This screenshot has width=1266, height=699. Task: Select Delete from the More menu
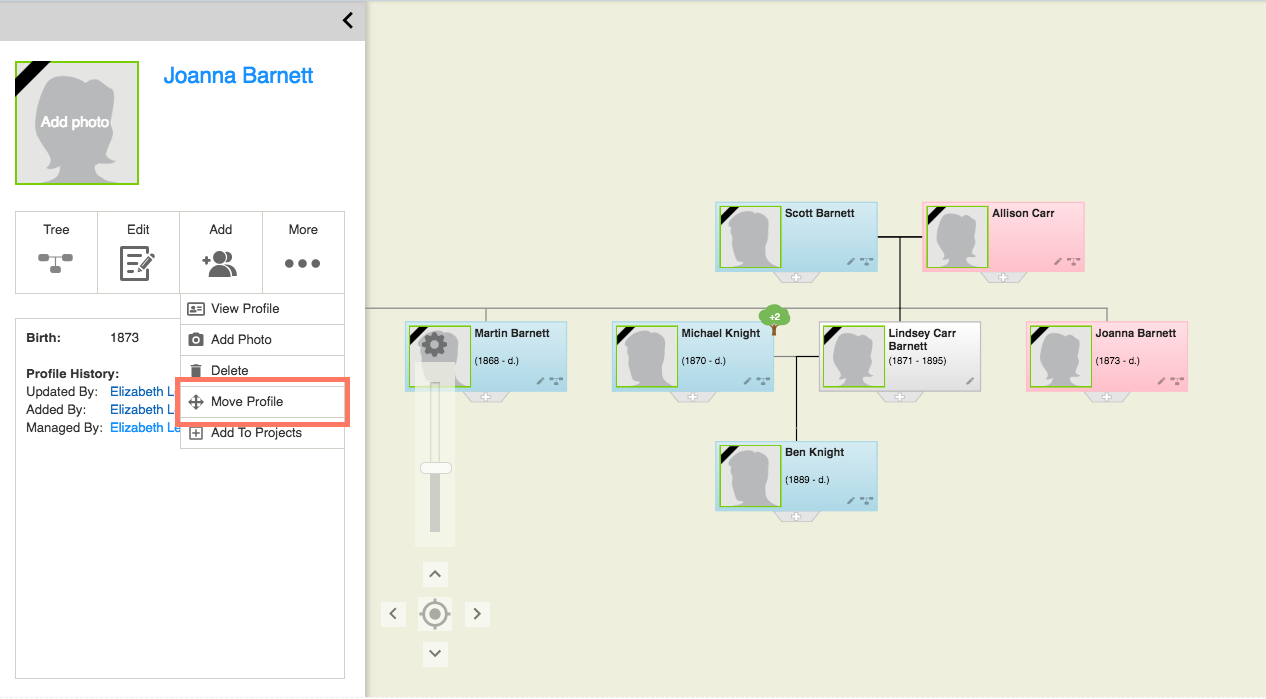tap(229, 371)
